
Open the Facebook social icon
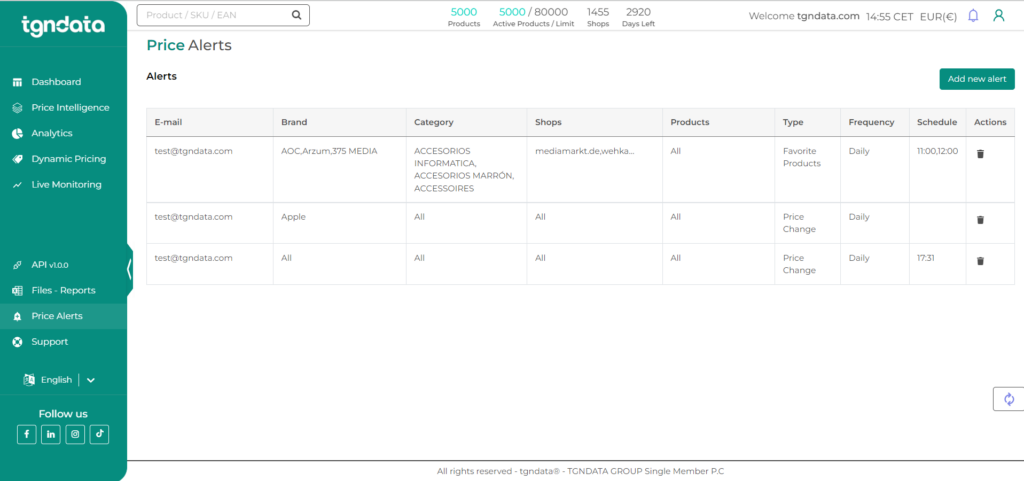(x=27, y=434)
